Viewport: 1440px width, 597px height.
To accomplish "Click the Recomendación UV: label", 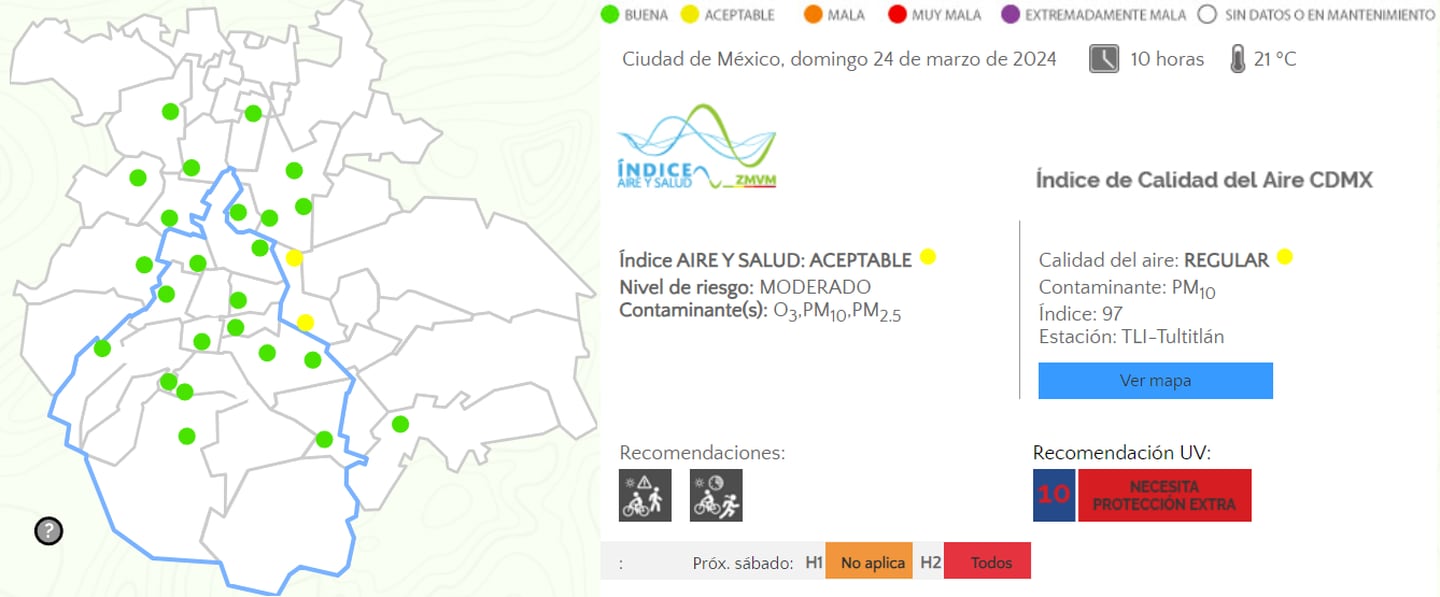I will 1122,452.
